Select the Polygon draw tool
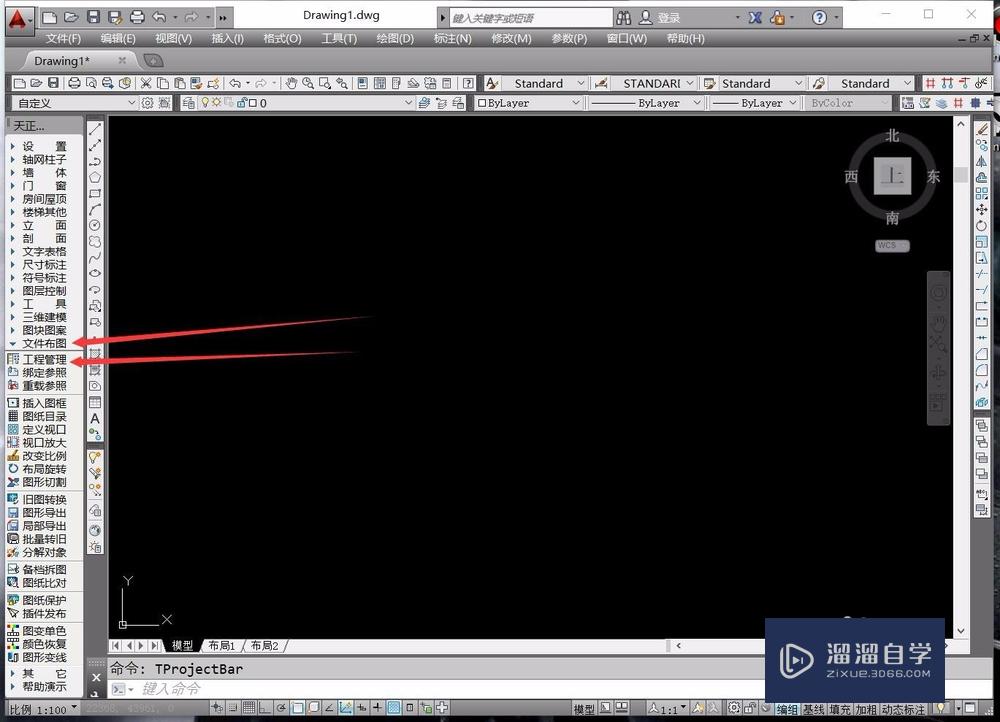The height and width of the screenshot is (722, 1000). (x=94, y=177)
